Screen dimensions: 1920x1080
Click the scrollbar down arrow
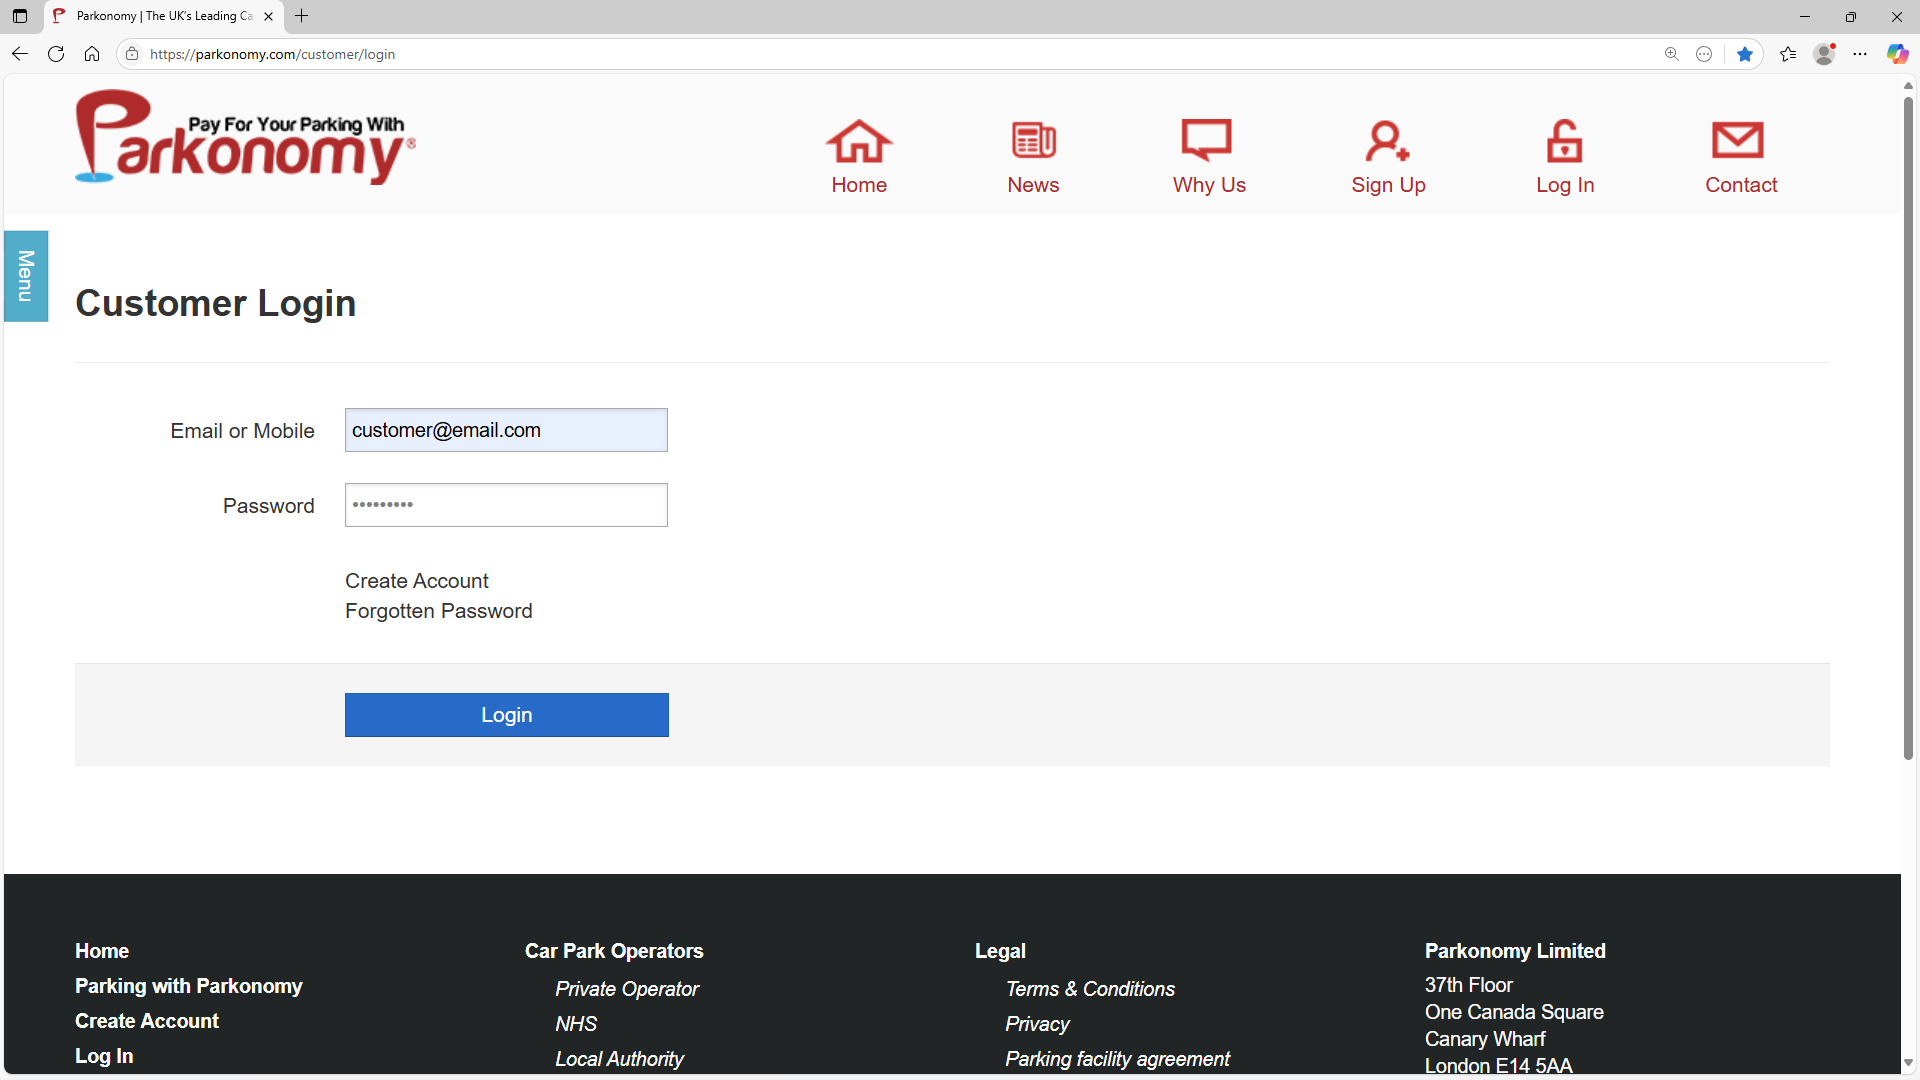pos(1908,1062)
